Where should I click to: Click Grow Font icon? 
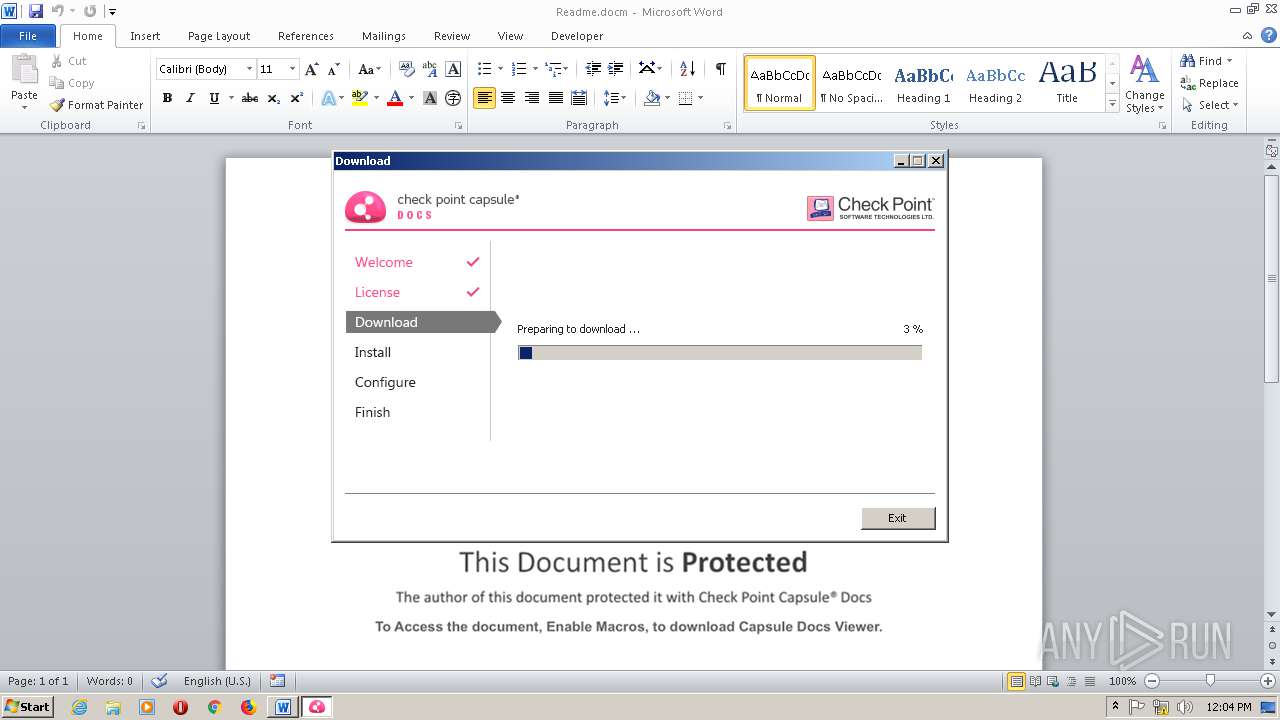click(312, 69)
